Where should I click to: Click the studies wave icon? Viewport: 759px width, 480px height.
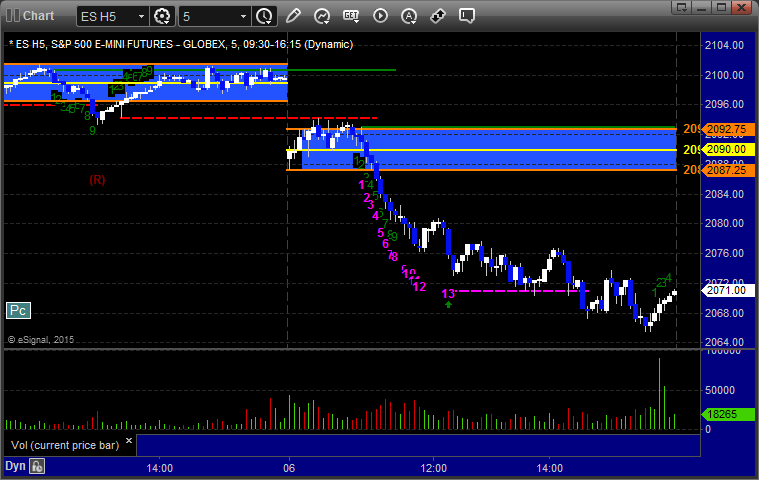click(x=322, y=16)
